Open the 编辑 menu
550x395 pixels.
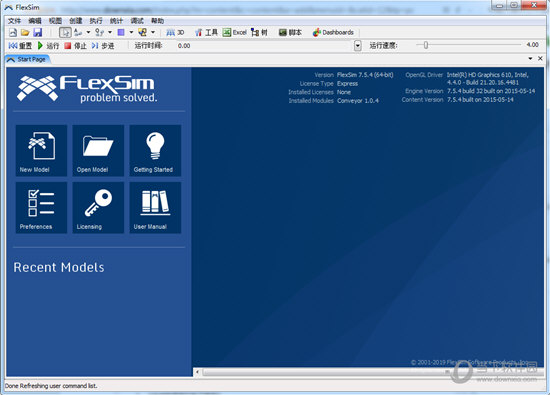click(35, 21)
